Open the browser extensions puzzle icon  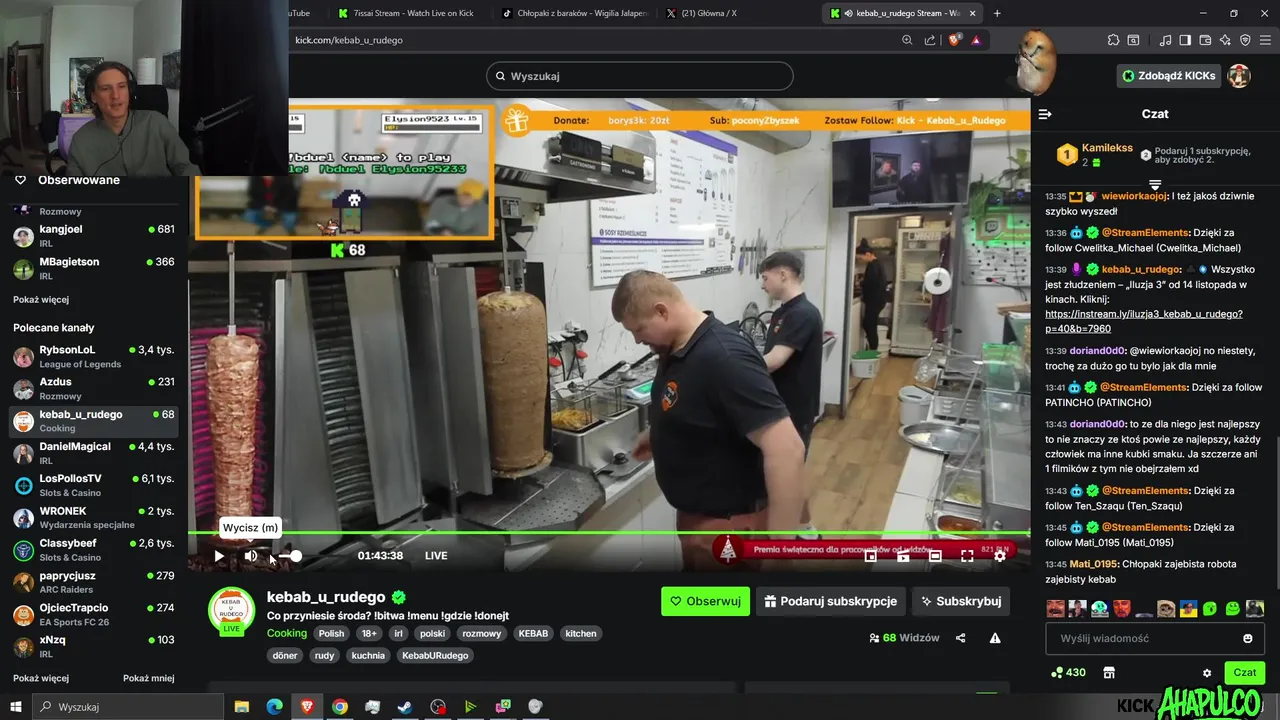1113,40
